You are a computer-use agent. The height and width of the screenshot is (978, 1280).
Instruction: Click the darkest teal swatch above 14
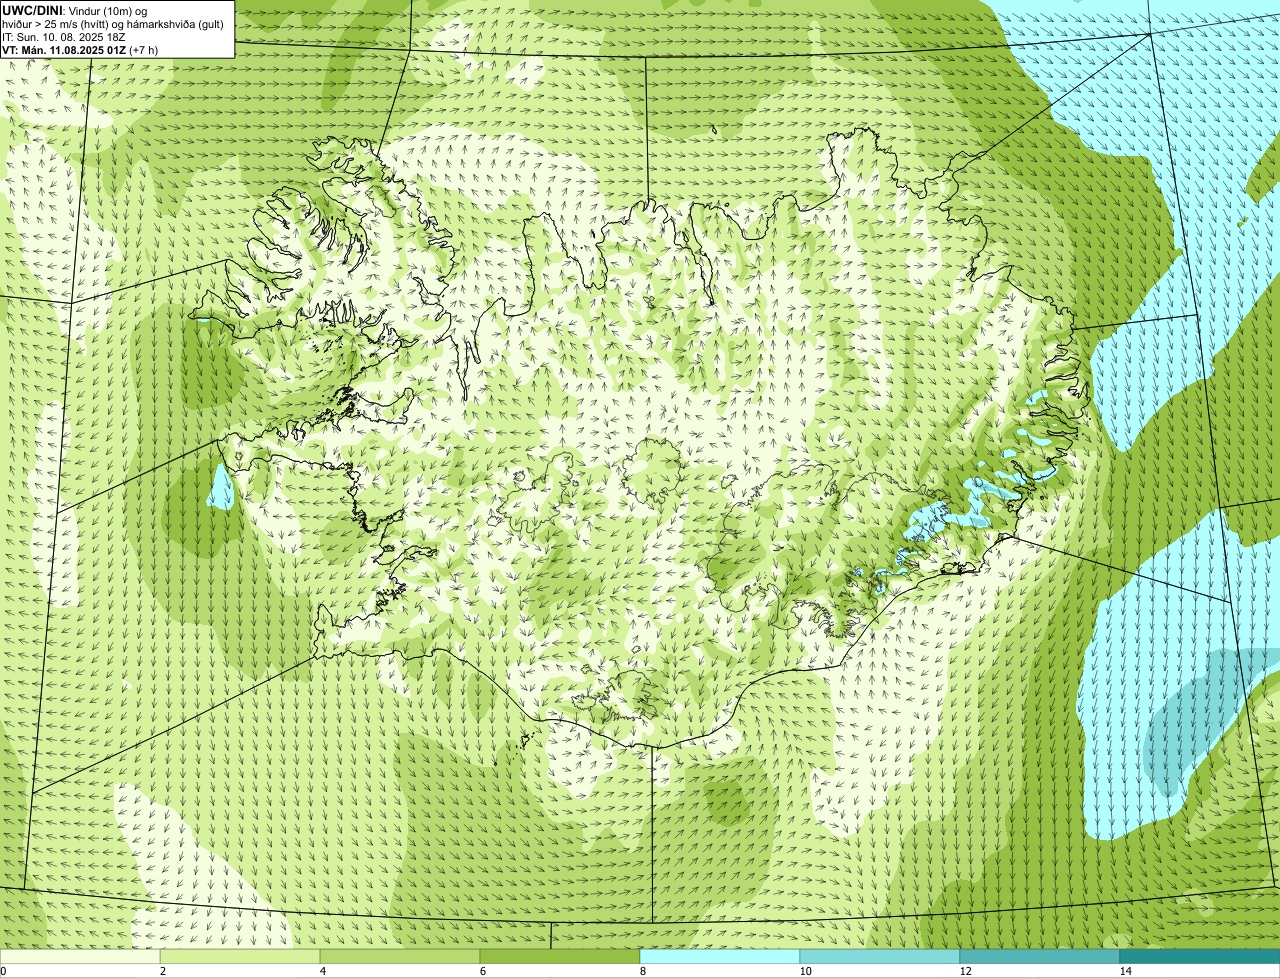(x=1200, y=956)
